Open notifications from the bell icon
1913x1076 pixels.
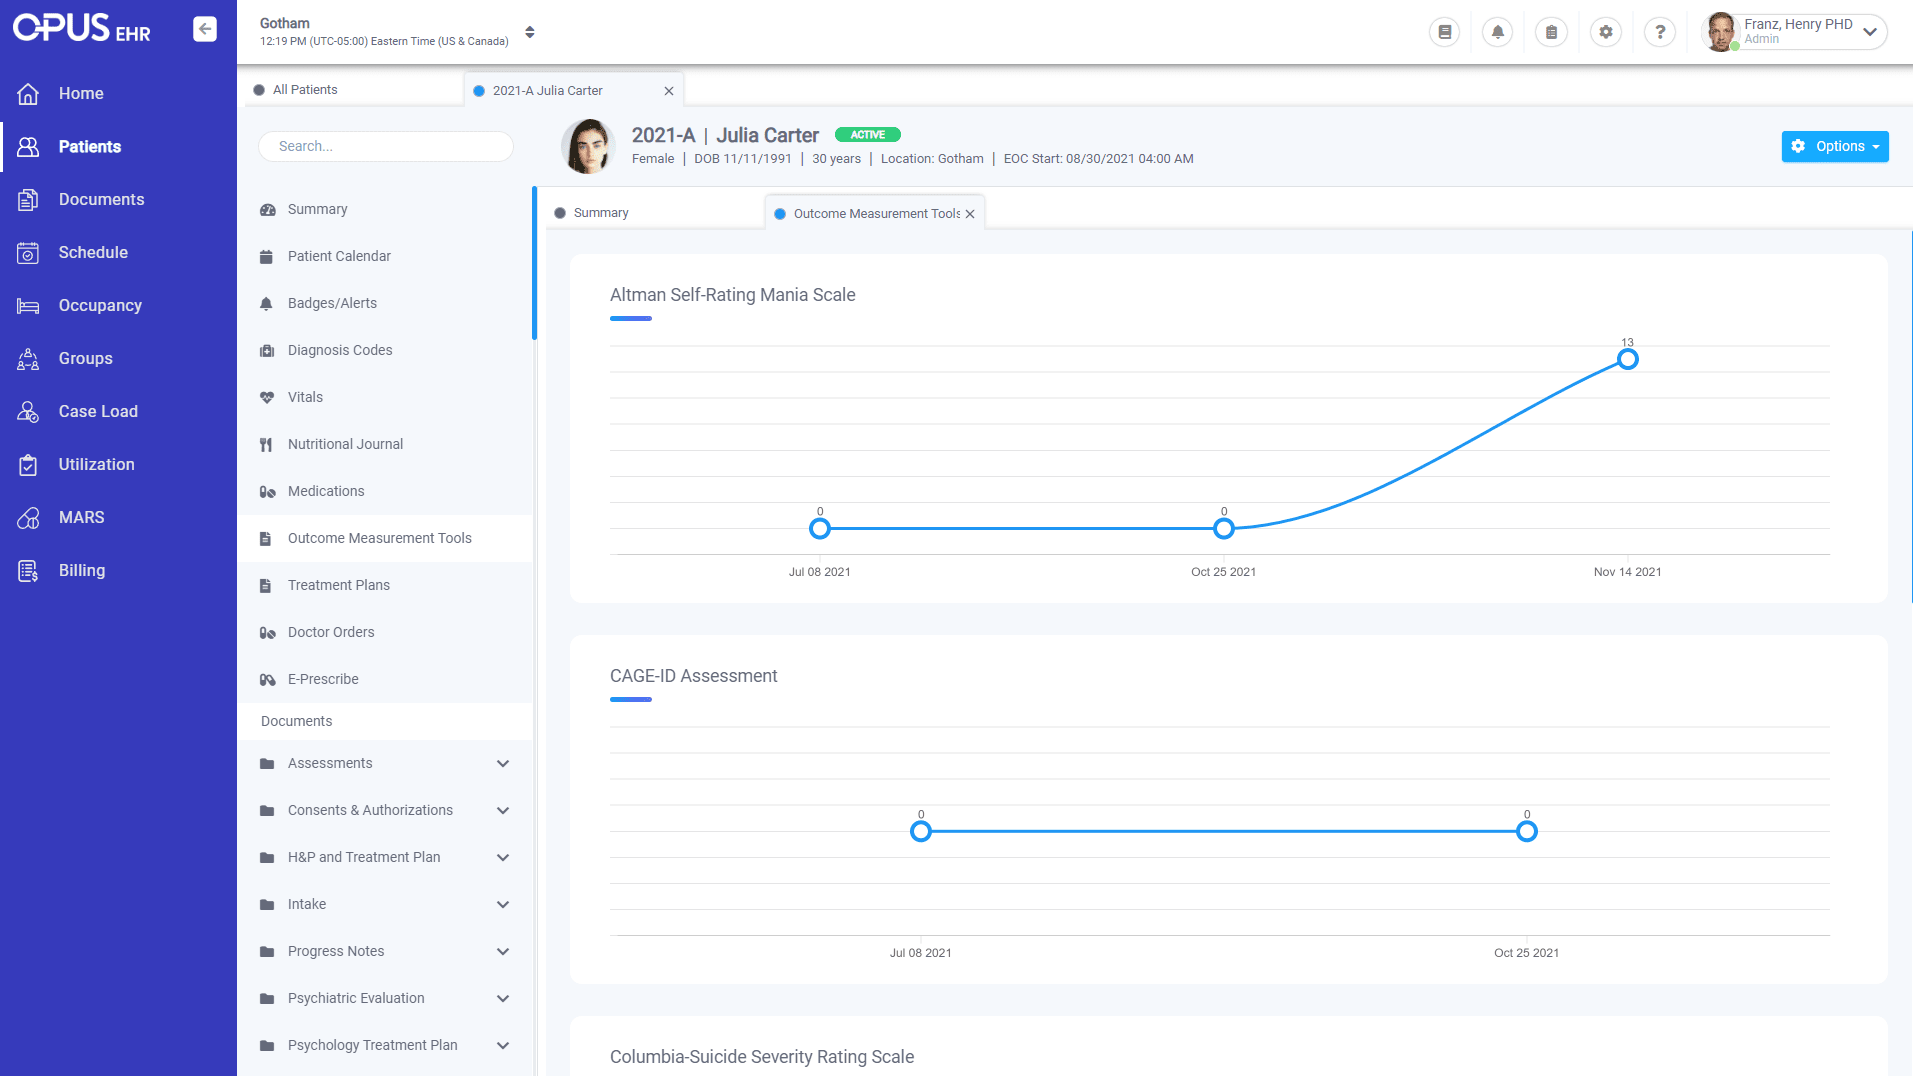point(1497,31)
